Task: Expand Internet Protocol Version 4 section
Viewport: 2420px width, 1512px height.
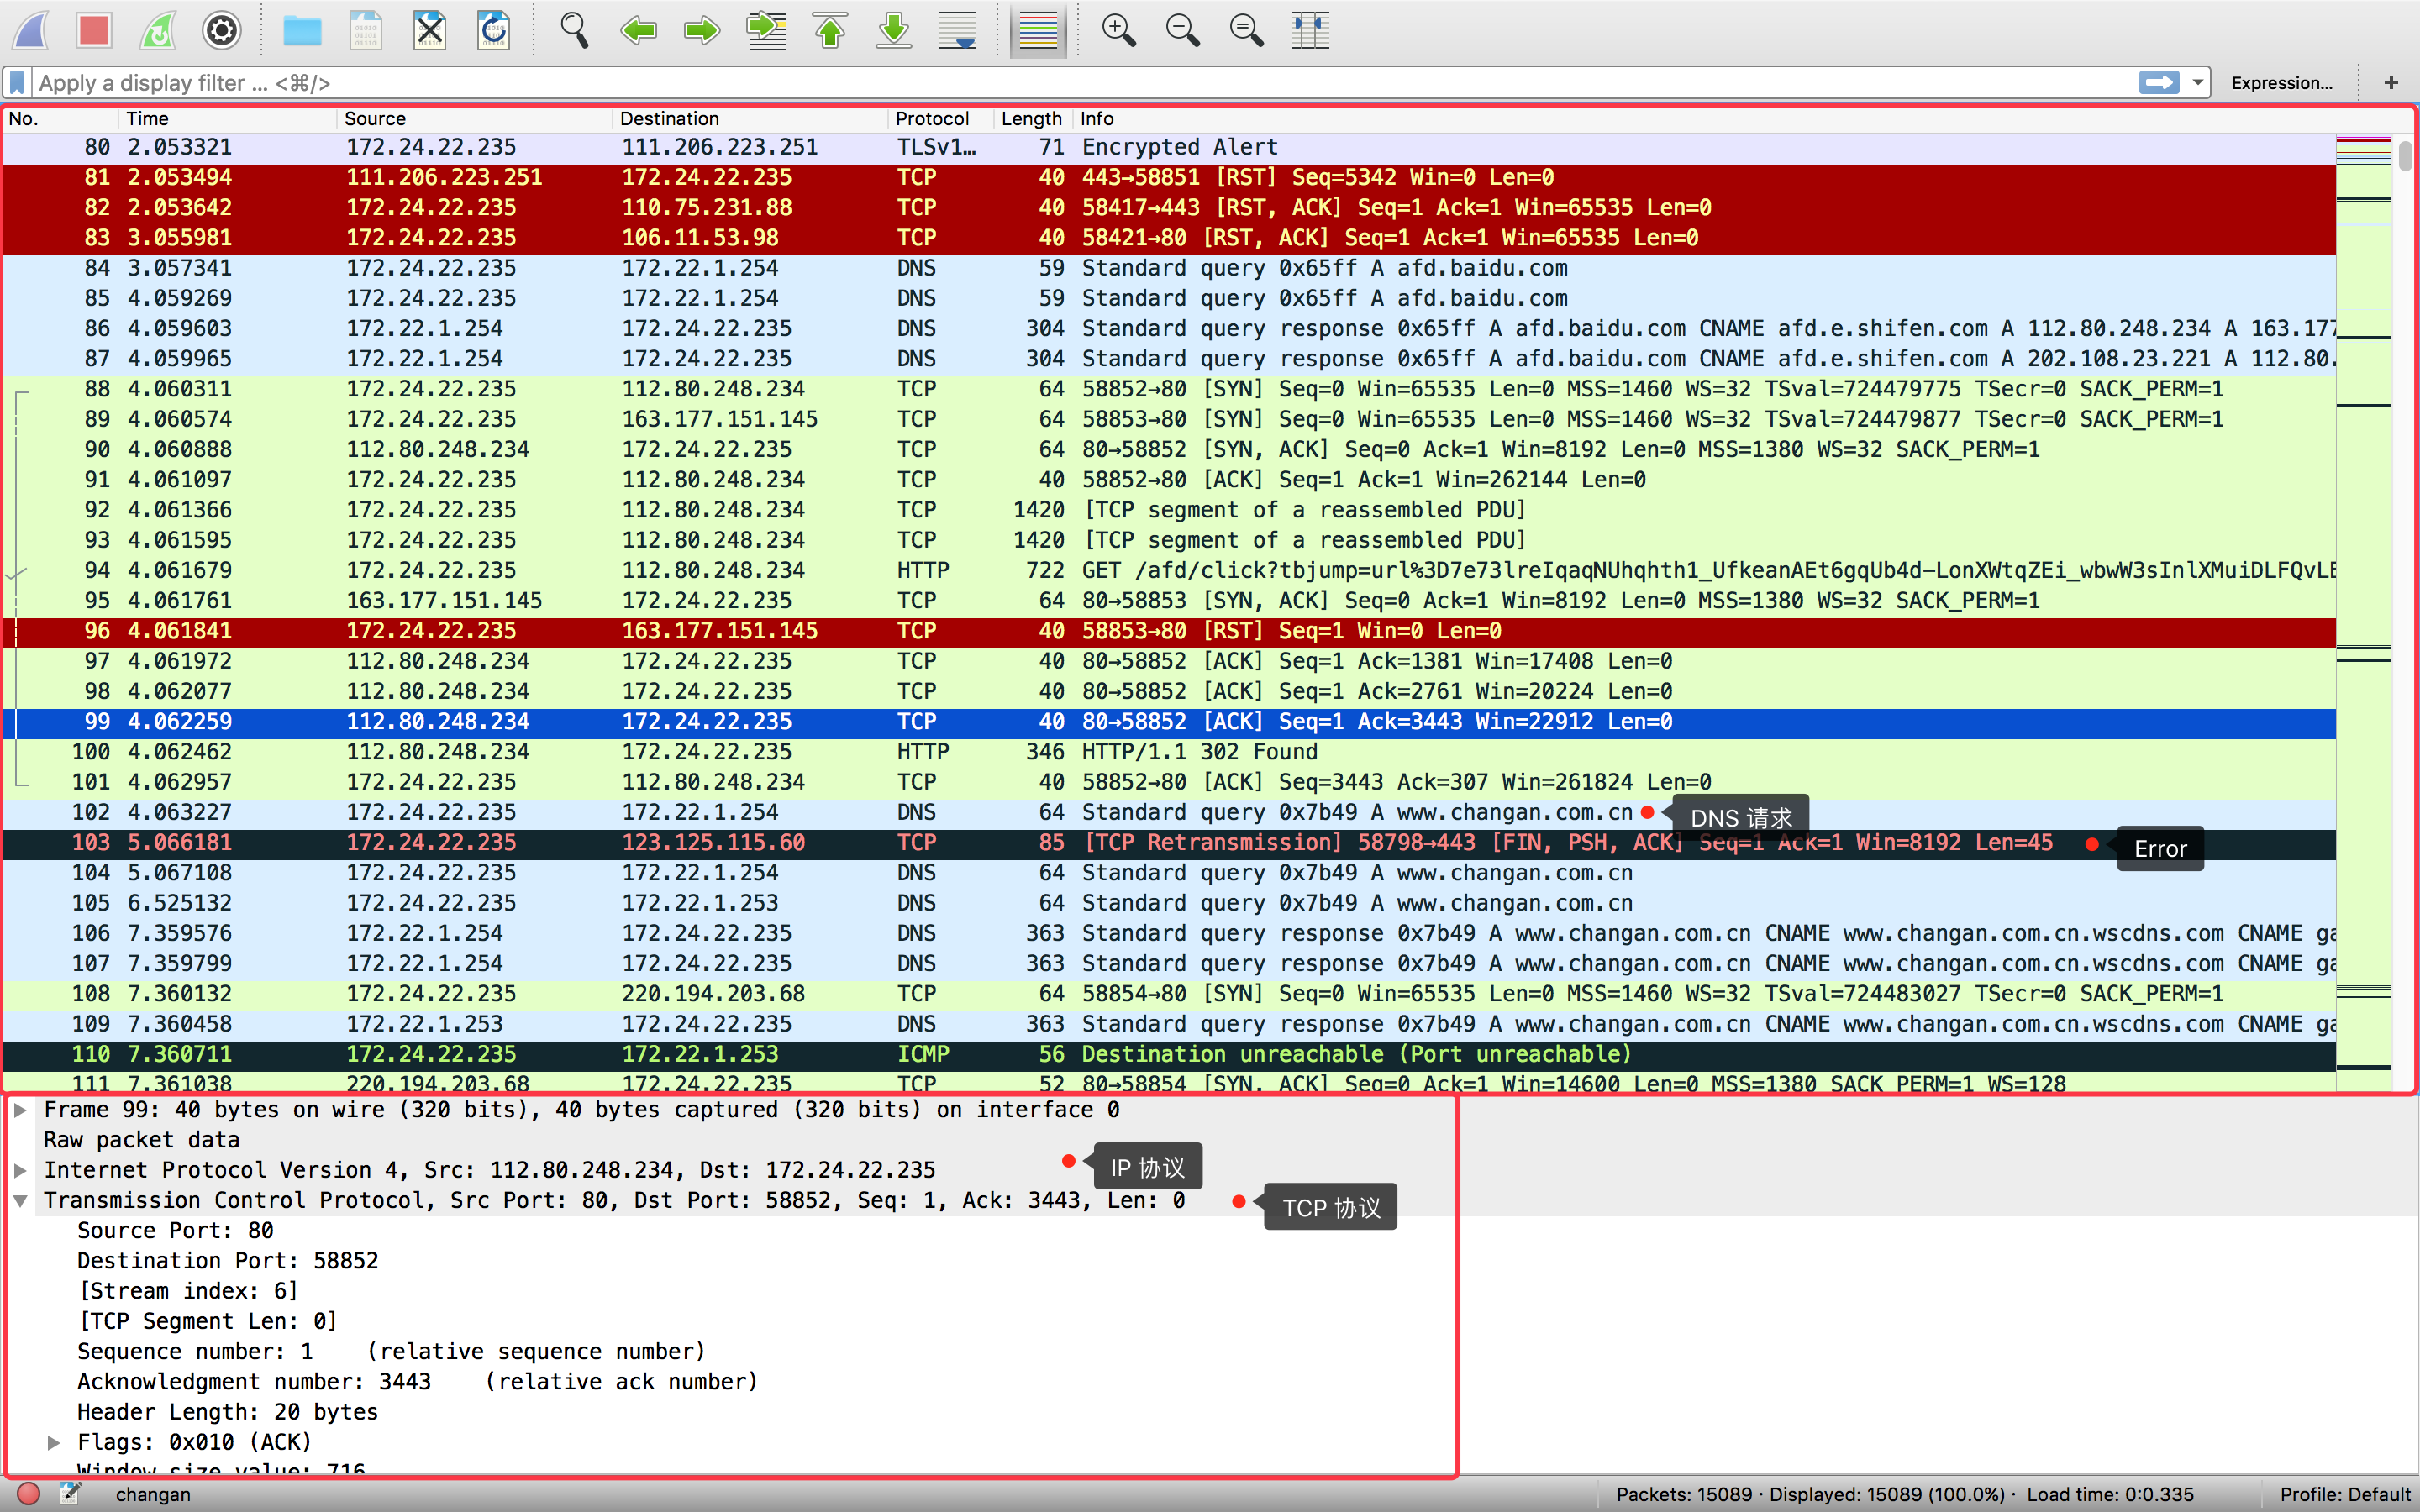Action: click(19, 1170)
